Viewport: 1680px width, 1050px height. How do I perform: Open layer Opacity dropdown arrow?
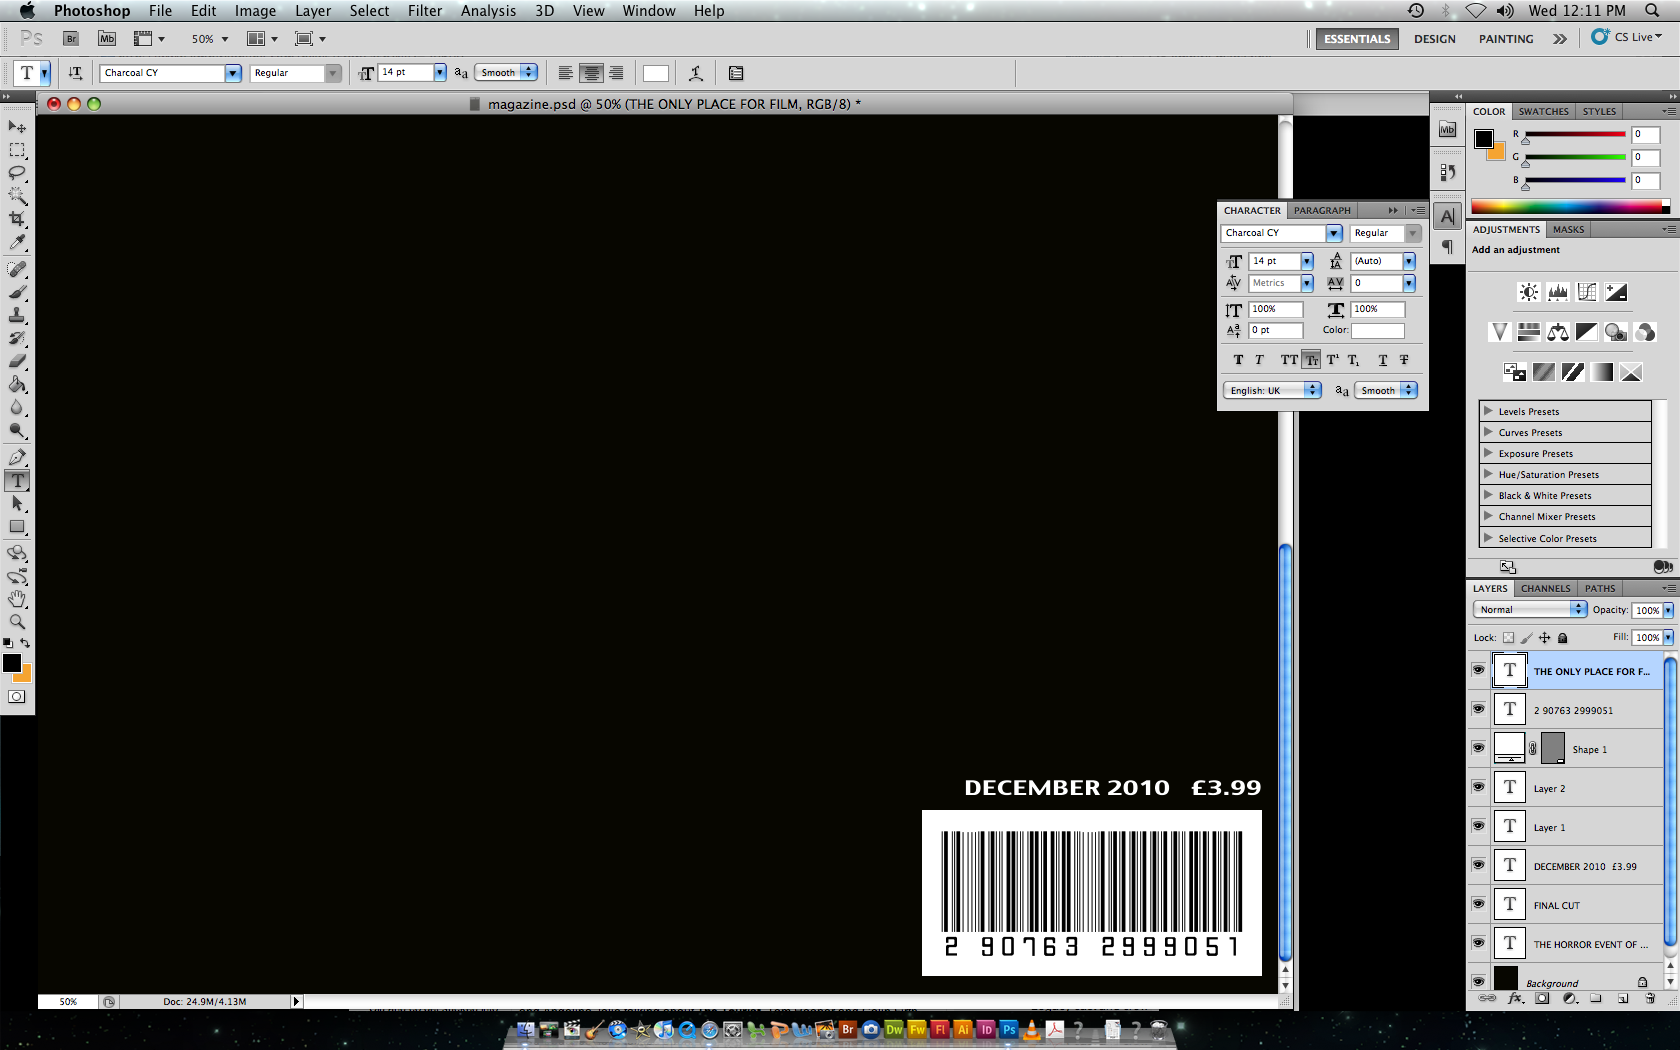pos(1668,610)
